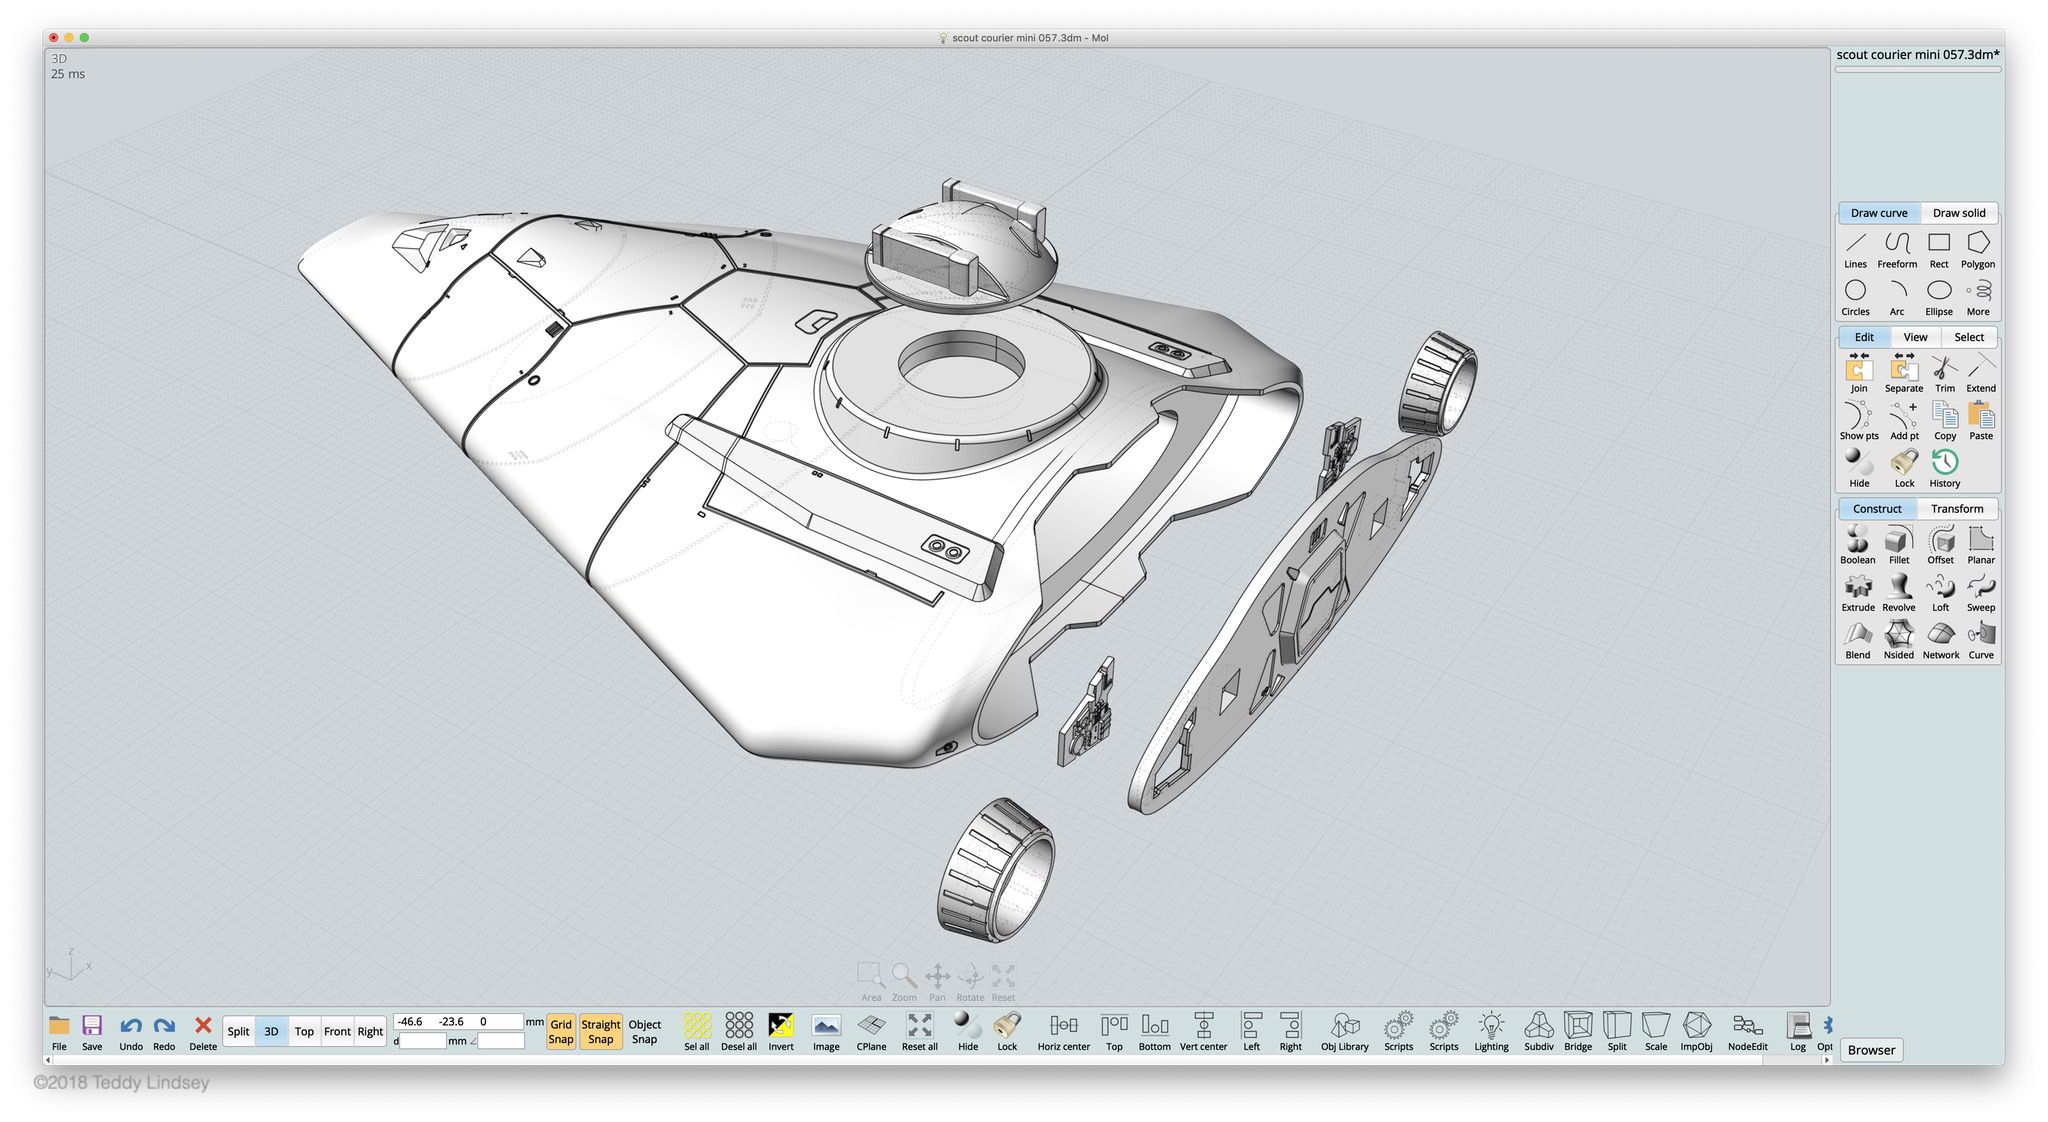Switch to the Draw curve tab
The height and width of the screenshot is (1122, 2048).
[1879, 213]
